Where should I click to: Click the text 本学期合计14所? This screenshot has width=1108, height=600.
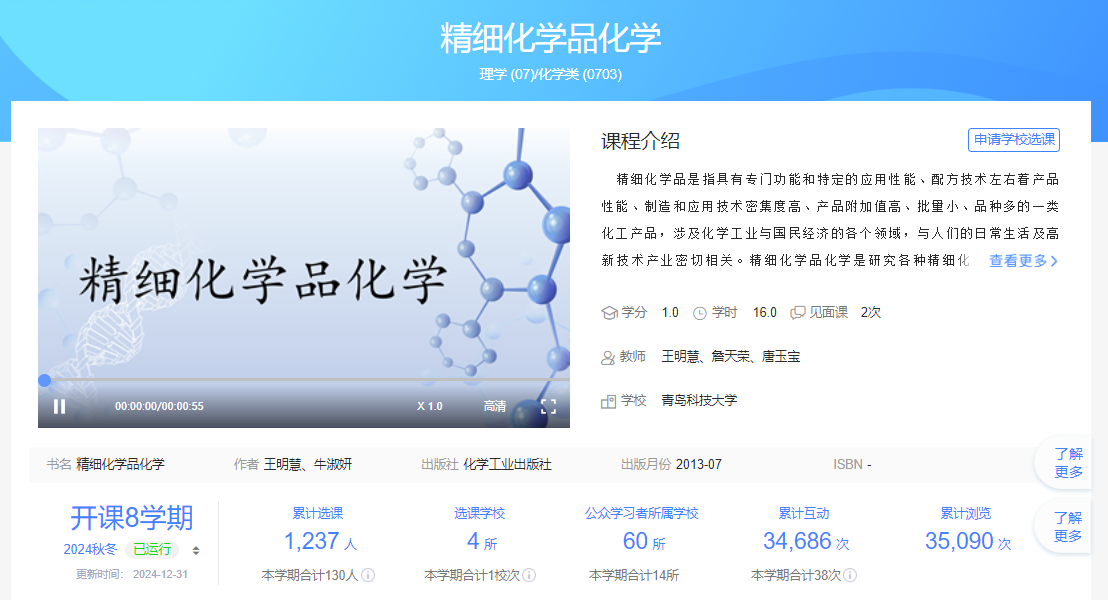634,575
